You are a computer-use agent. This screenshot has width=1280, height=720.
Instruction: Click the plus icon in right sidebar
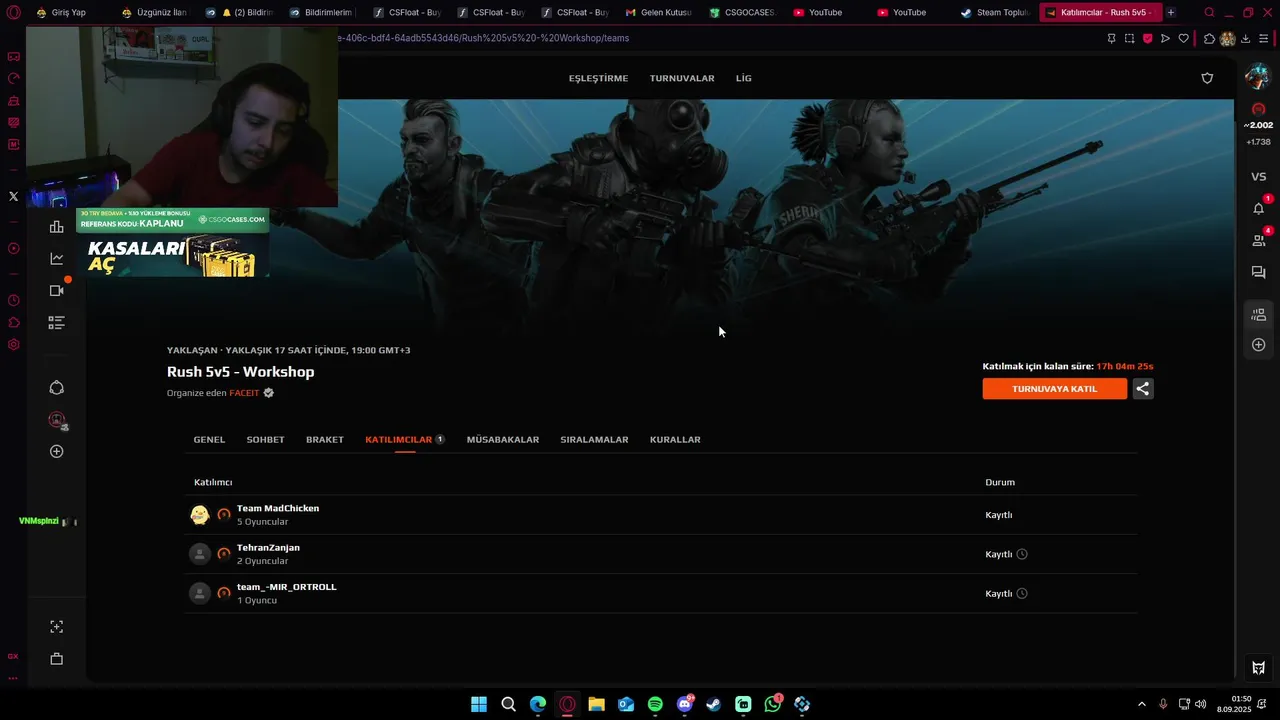[x=1258, y=345]
